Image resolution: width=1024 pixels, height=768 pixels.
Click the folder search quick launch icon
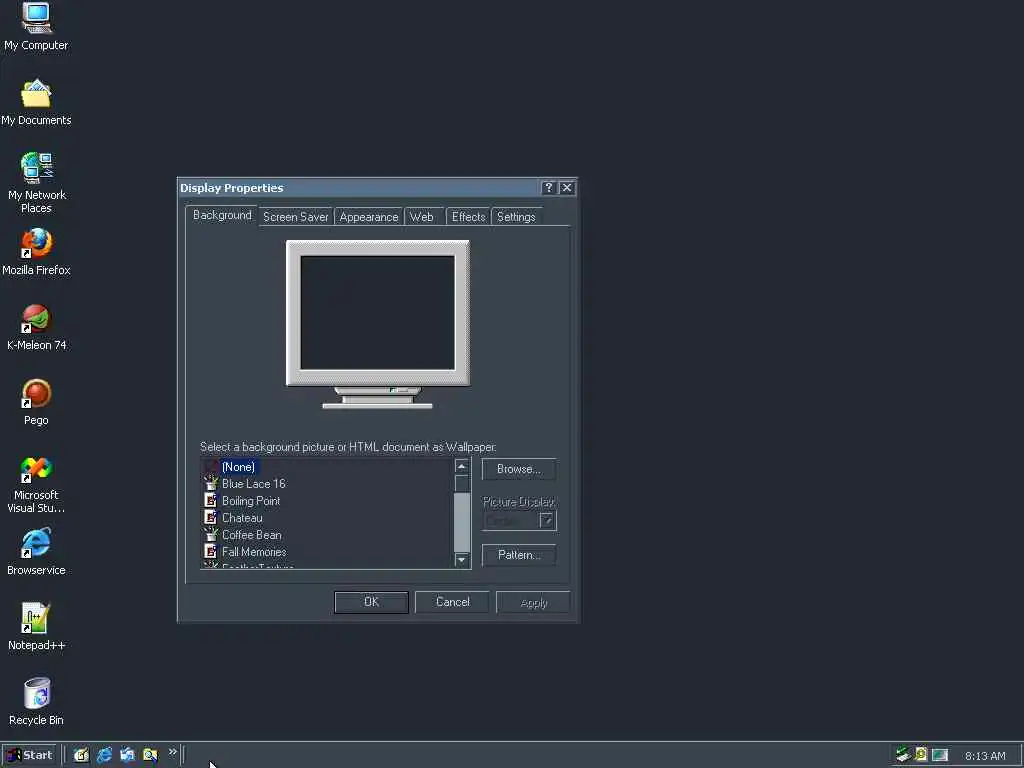pyautogui.click(x=150, y=755)
